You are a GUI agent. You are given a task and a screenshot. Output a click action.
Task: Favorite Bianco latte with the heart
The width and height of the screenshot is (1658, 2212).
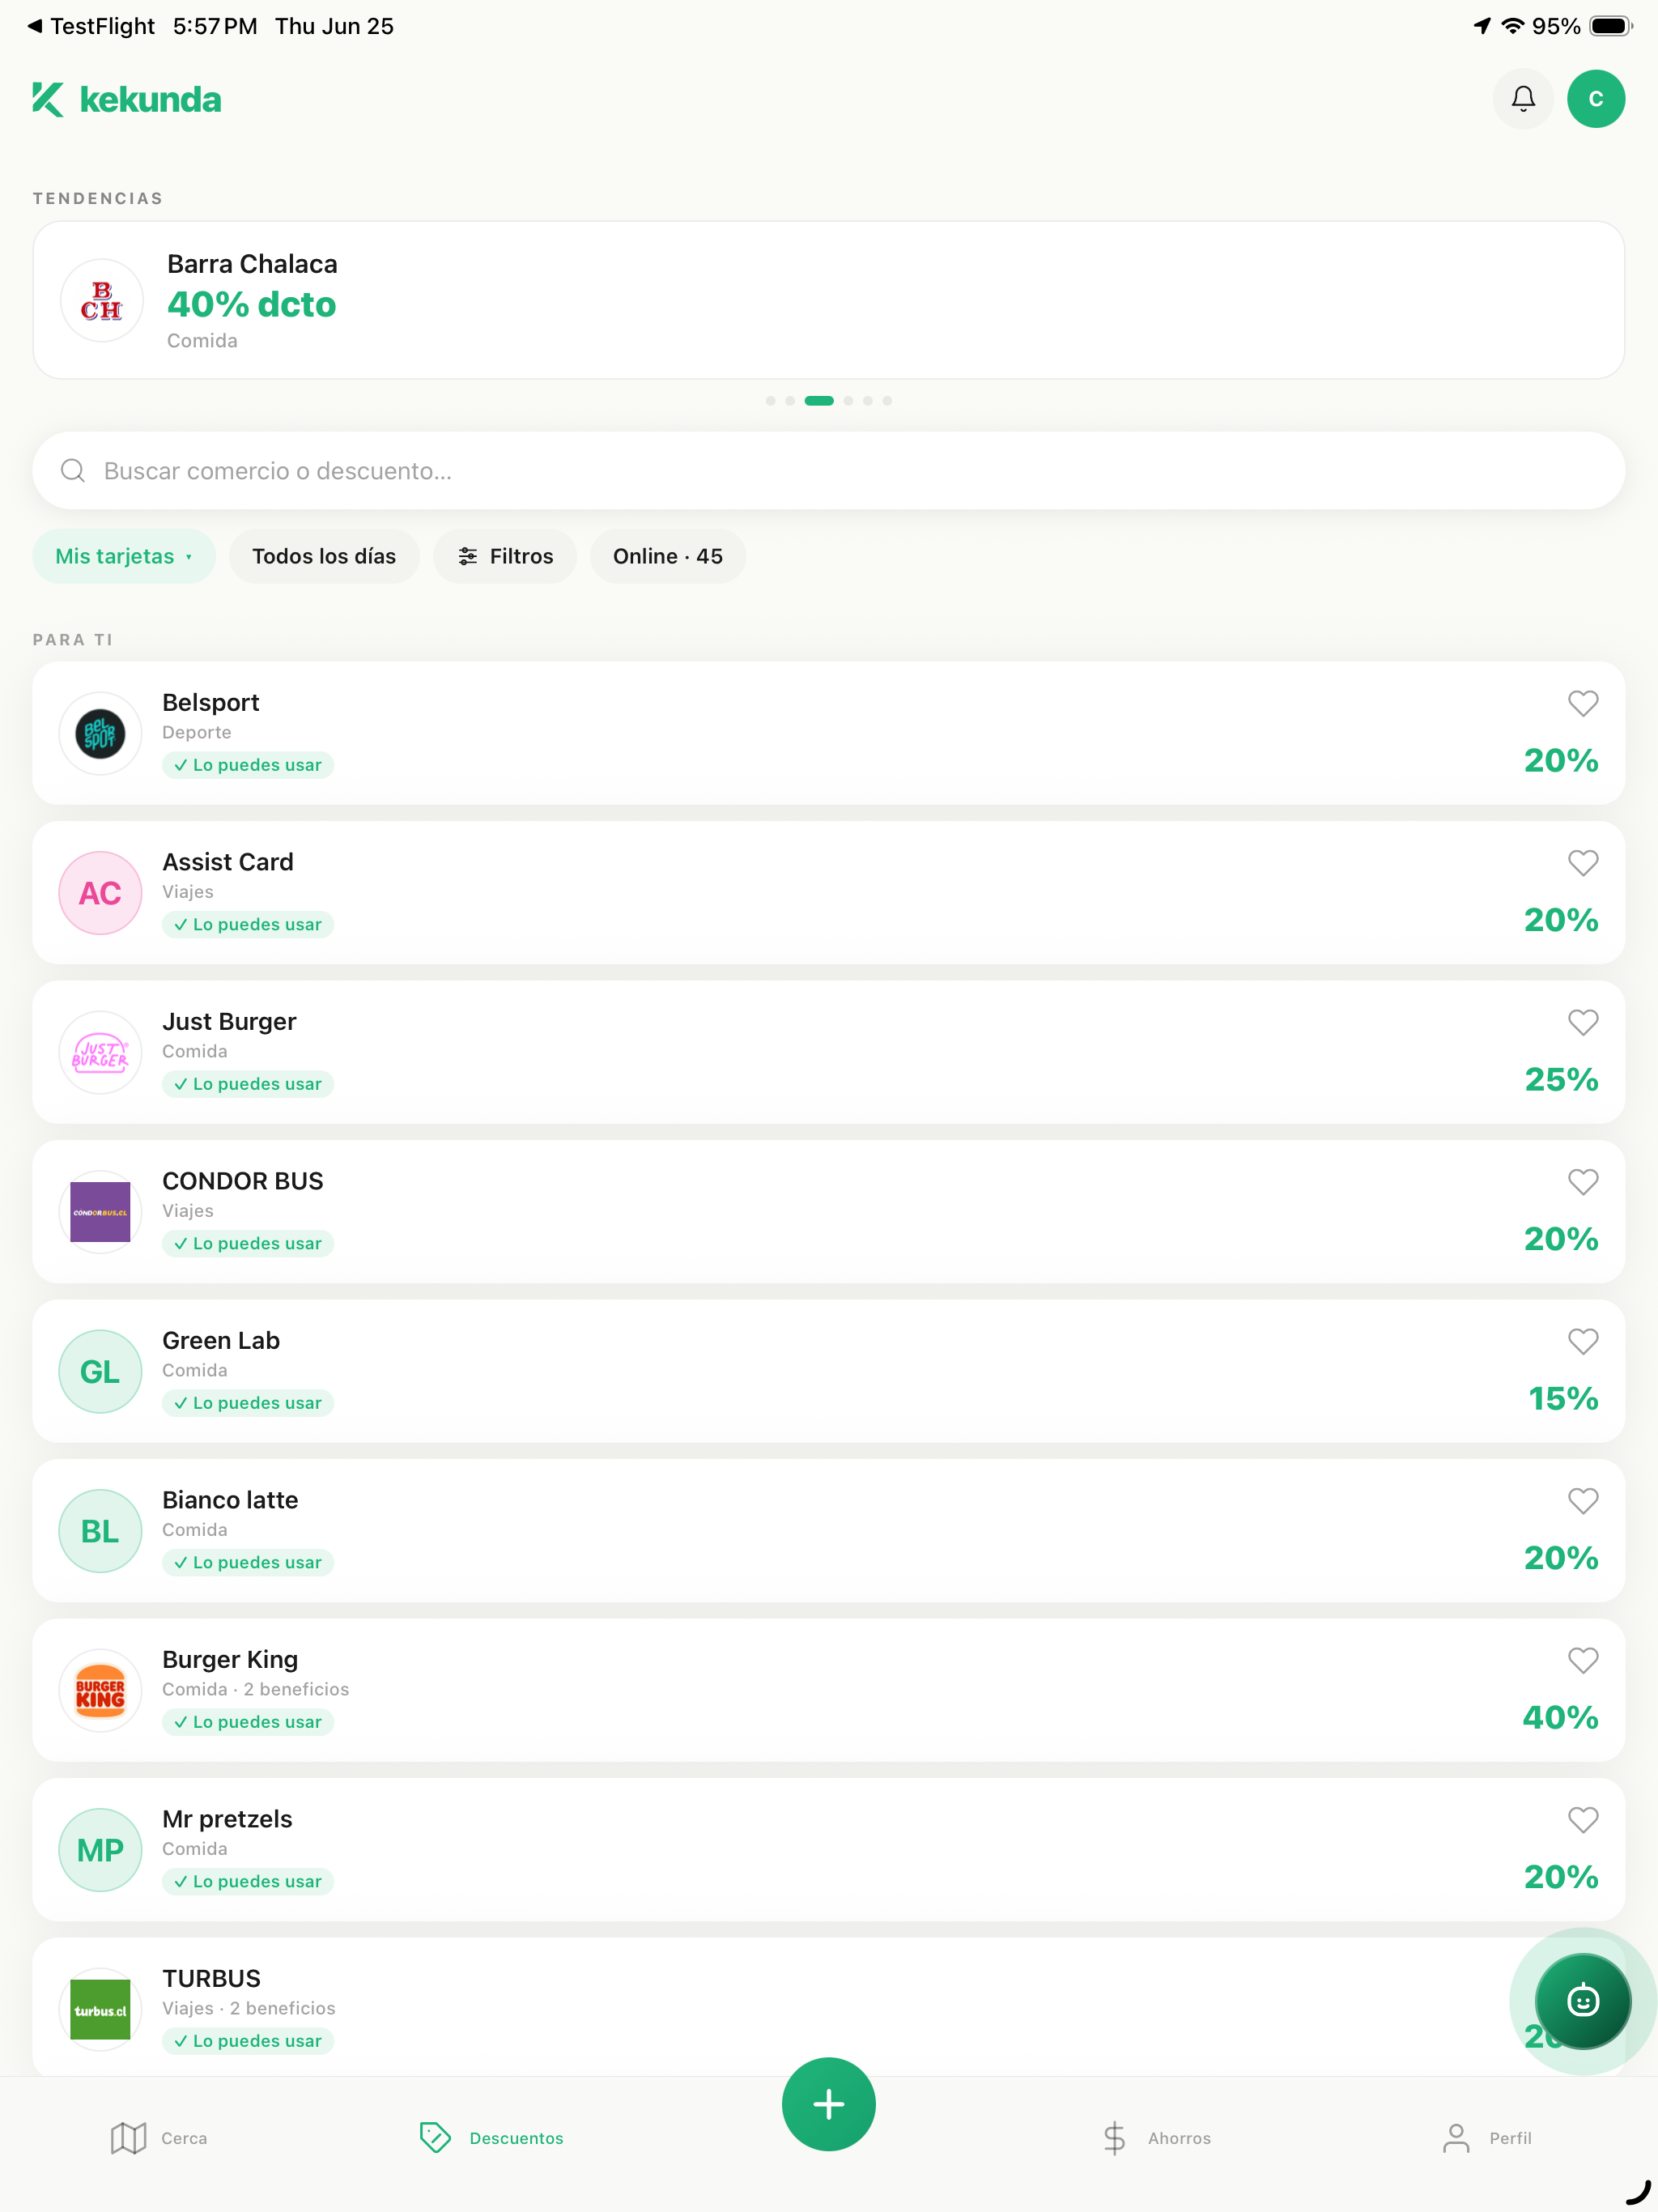pos(1582,1501)
